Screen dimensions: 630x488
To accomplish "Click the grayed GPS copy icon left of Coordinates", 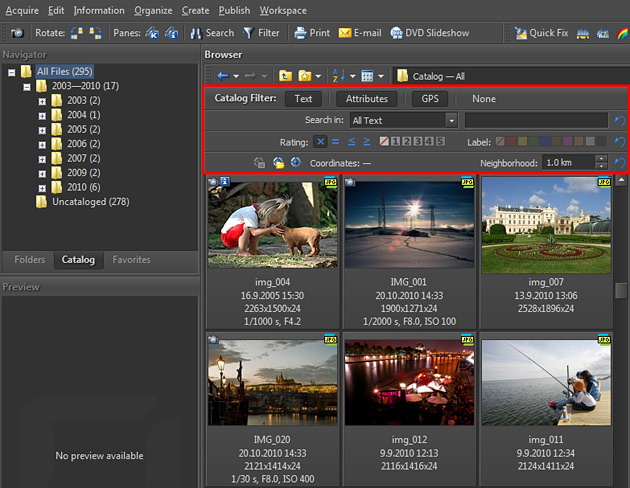I will [260, 163].
